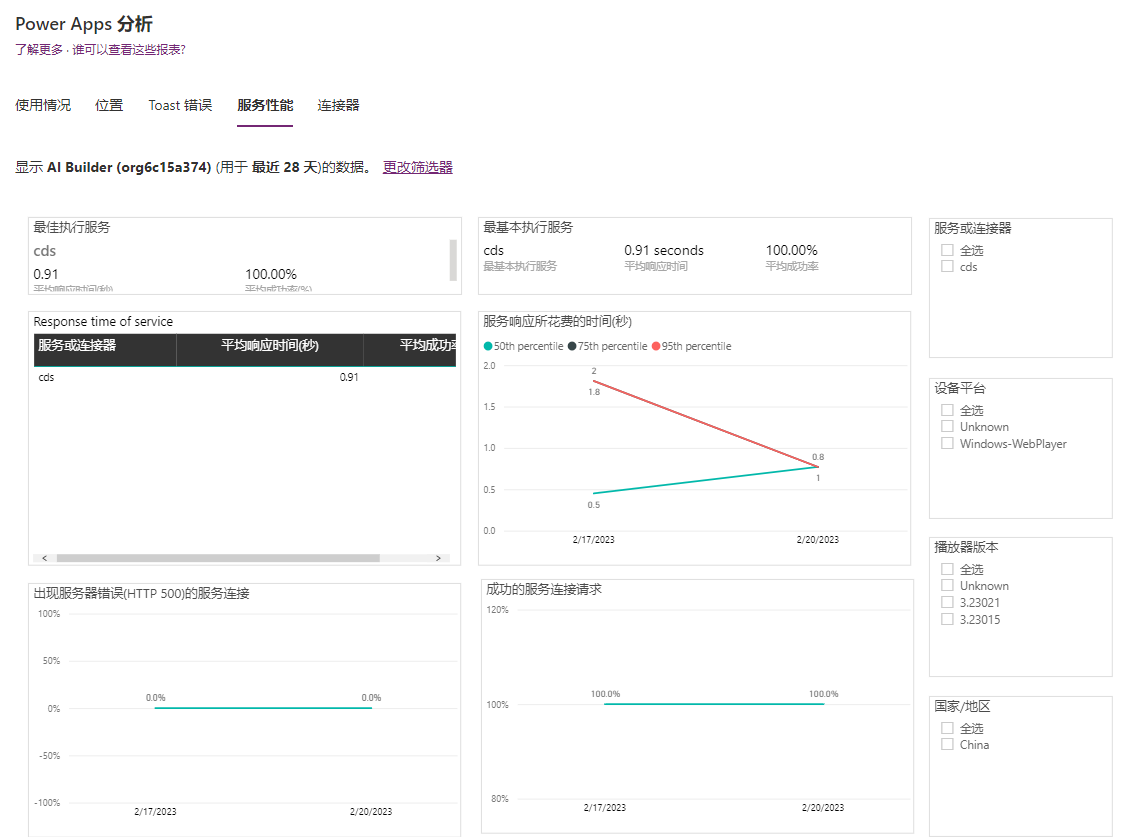Click the right scroll arrow in response table

tap(438, 558)
